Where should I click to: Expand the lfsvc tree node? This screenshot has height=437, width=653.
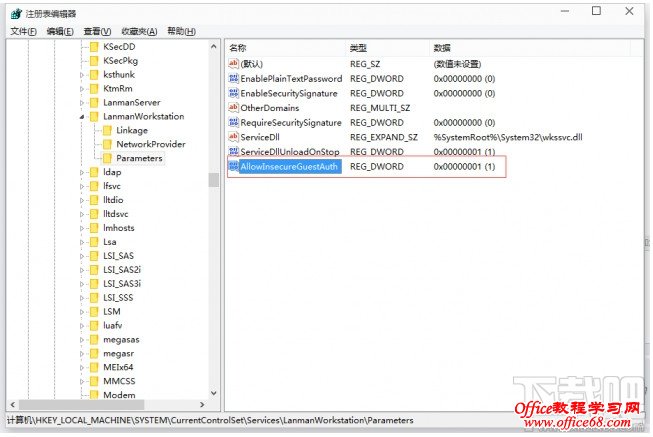82,187
